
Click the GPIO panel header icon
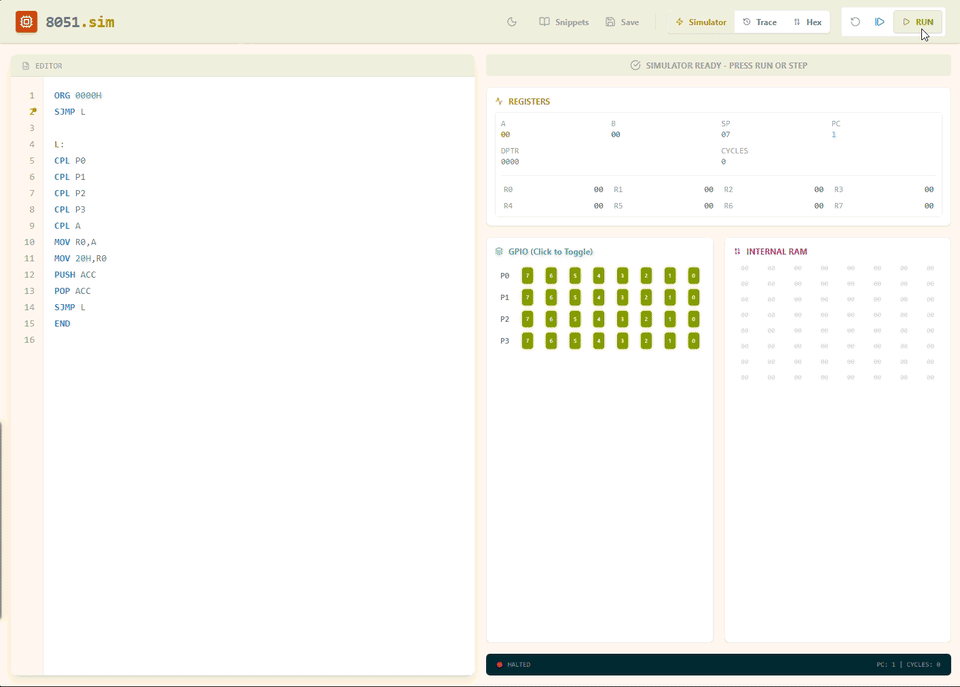coord(499,252)
